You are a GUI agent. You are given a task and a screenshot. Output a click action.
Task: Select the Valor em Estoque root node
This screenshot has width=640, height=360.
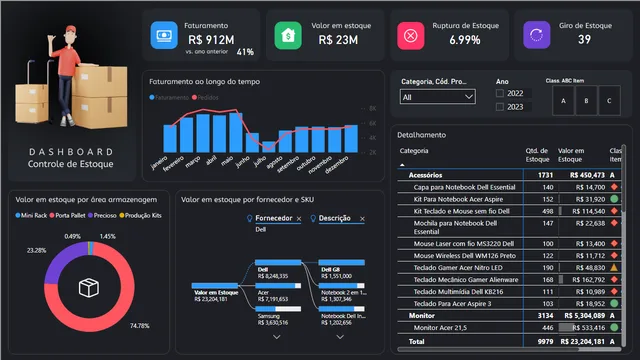click(x=215, y=286)
